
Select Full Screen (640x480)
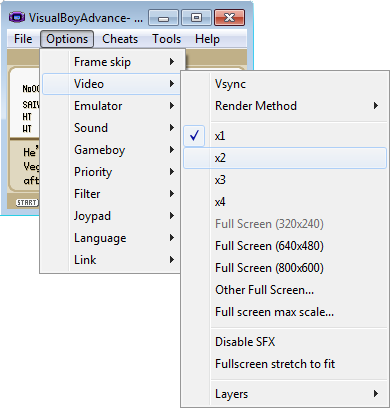click(285, 246)
